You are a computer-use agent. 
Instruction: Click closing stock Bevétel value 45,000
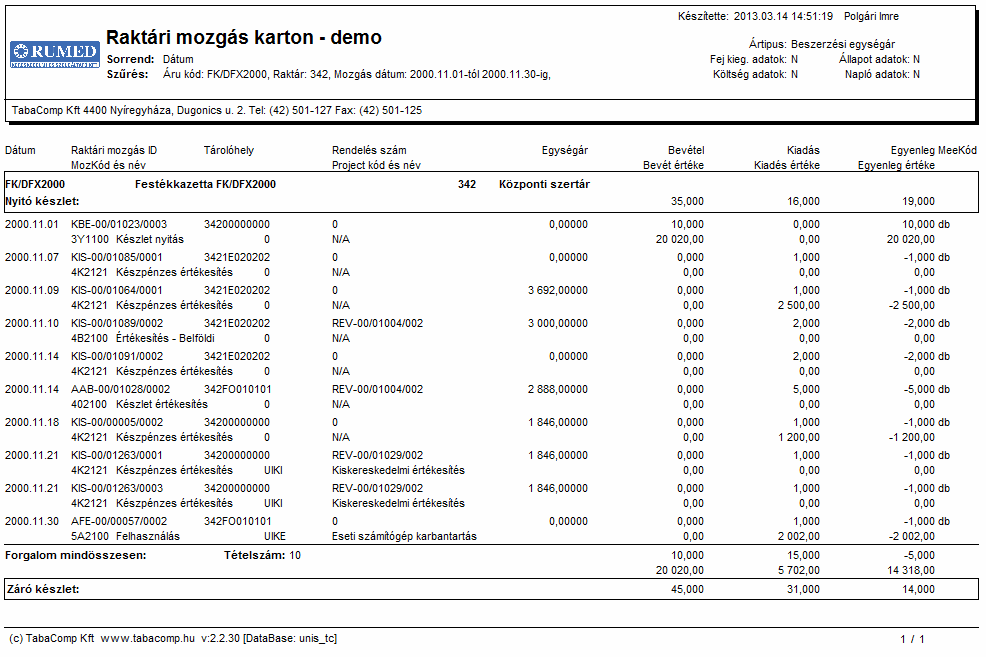pos(687,589)
